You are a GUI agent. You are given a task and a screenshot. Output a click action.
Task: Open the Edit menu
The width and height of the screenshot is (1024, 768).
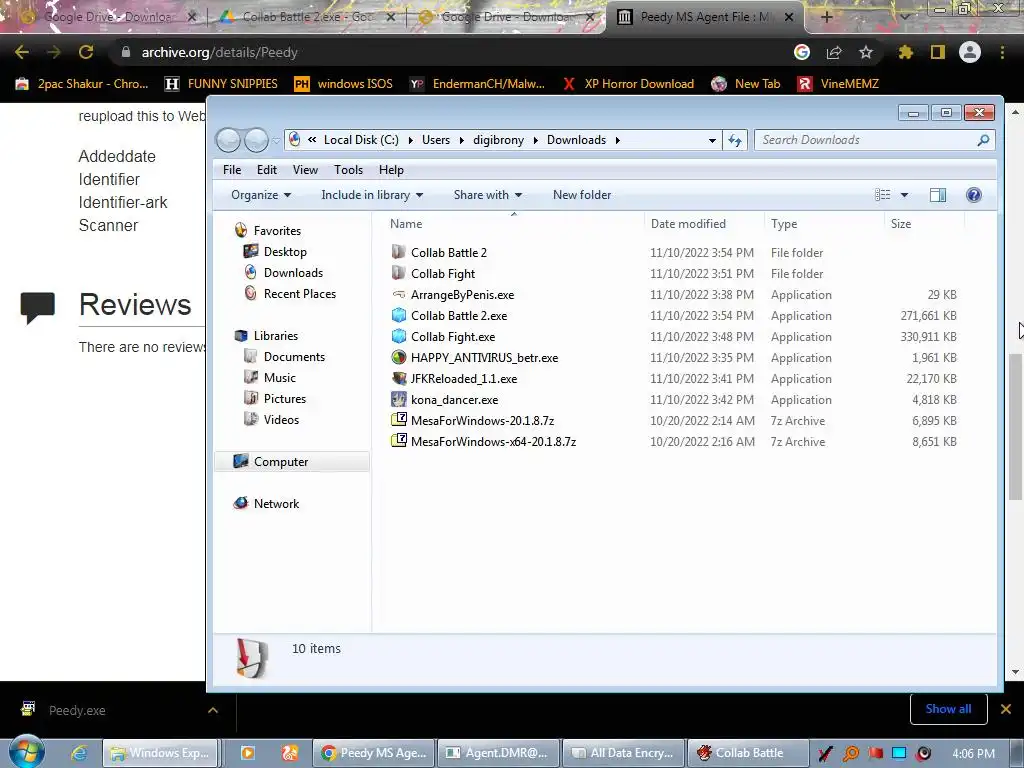266,170
